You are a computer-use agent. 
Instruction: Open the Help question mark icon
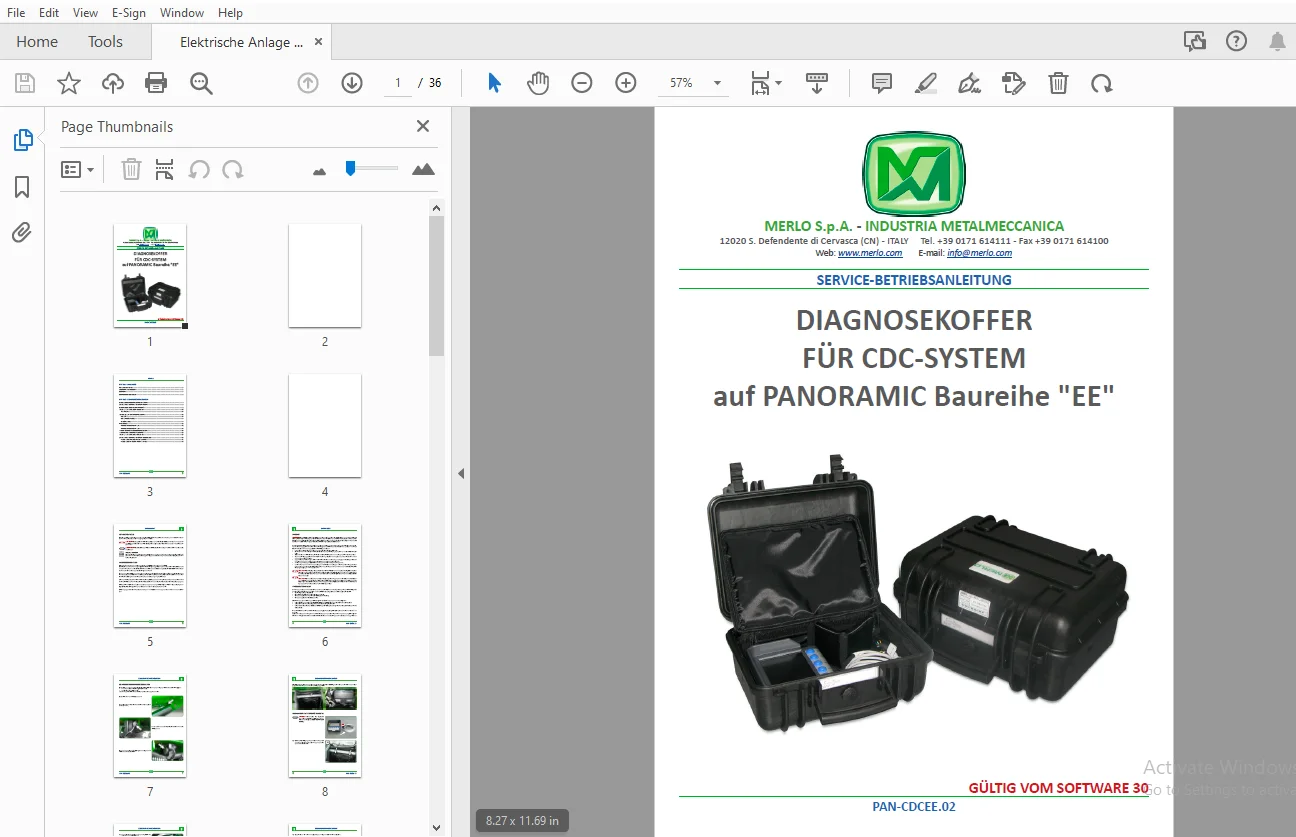click(1237, 41)
